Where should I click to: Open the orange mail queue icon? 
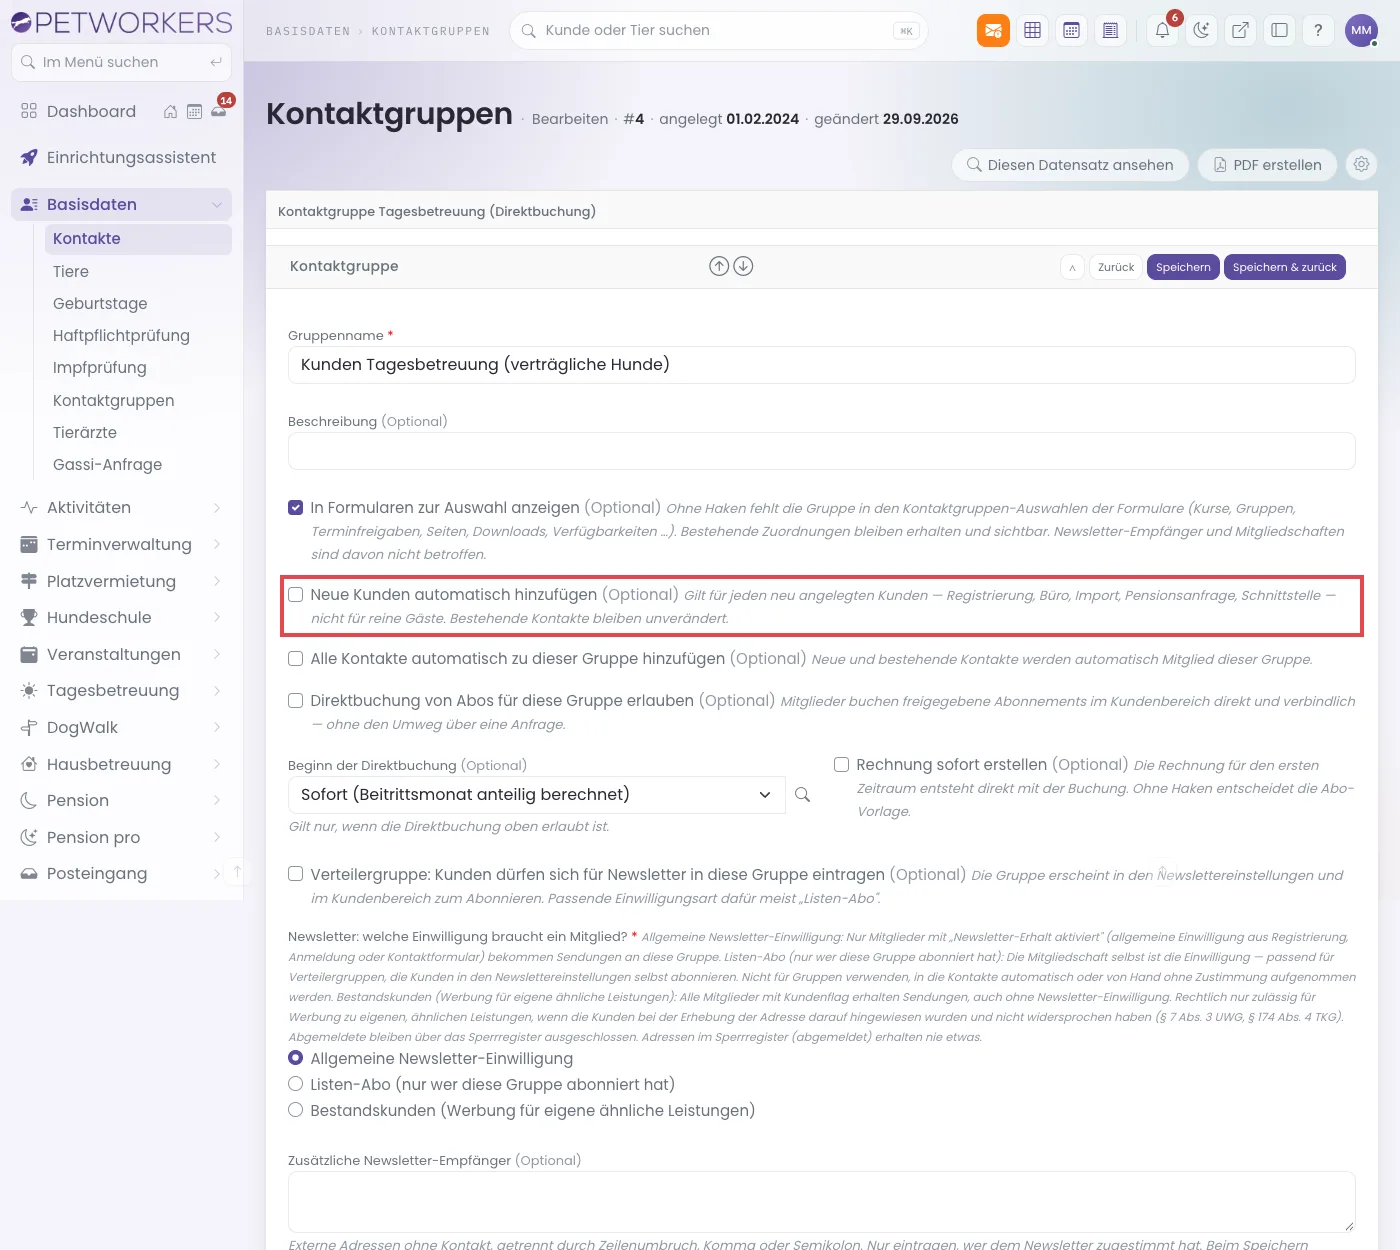(x=993, y=30)
